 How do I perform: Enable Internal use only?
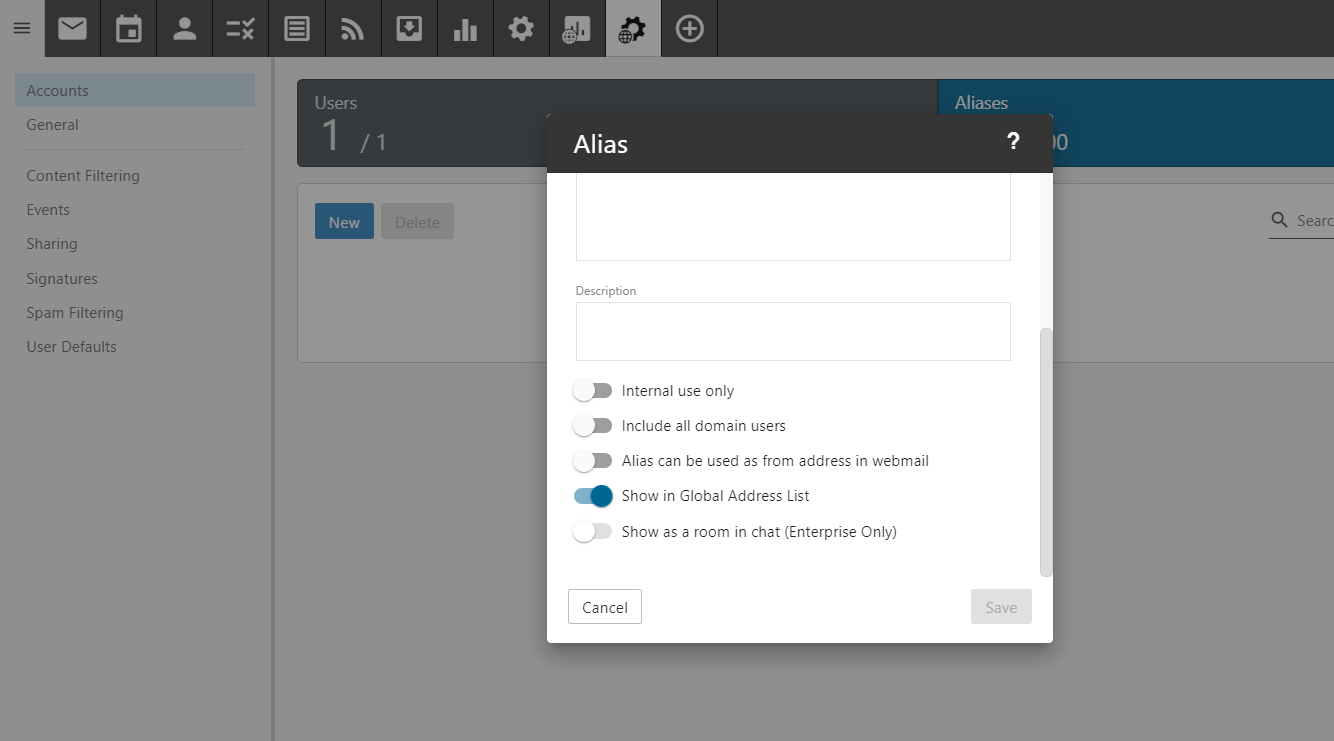click(593, 390)
